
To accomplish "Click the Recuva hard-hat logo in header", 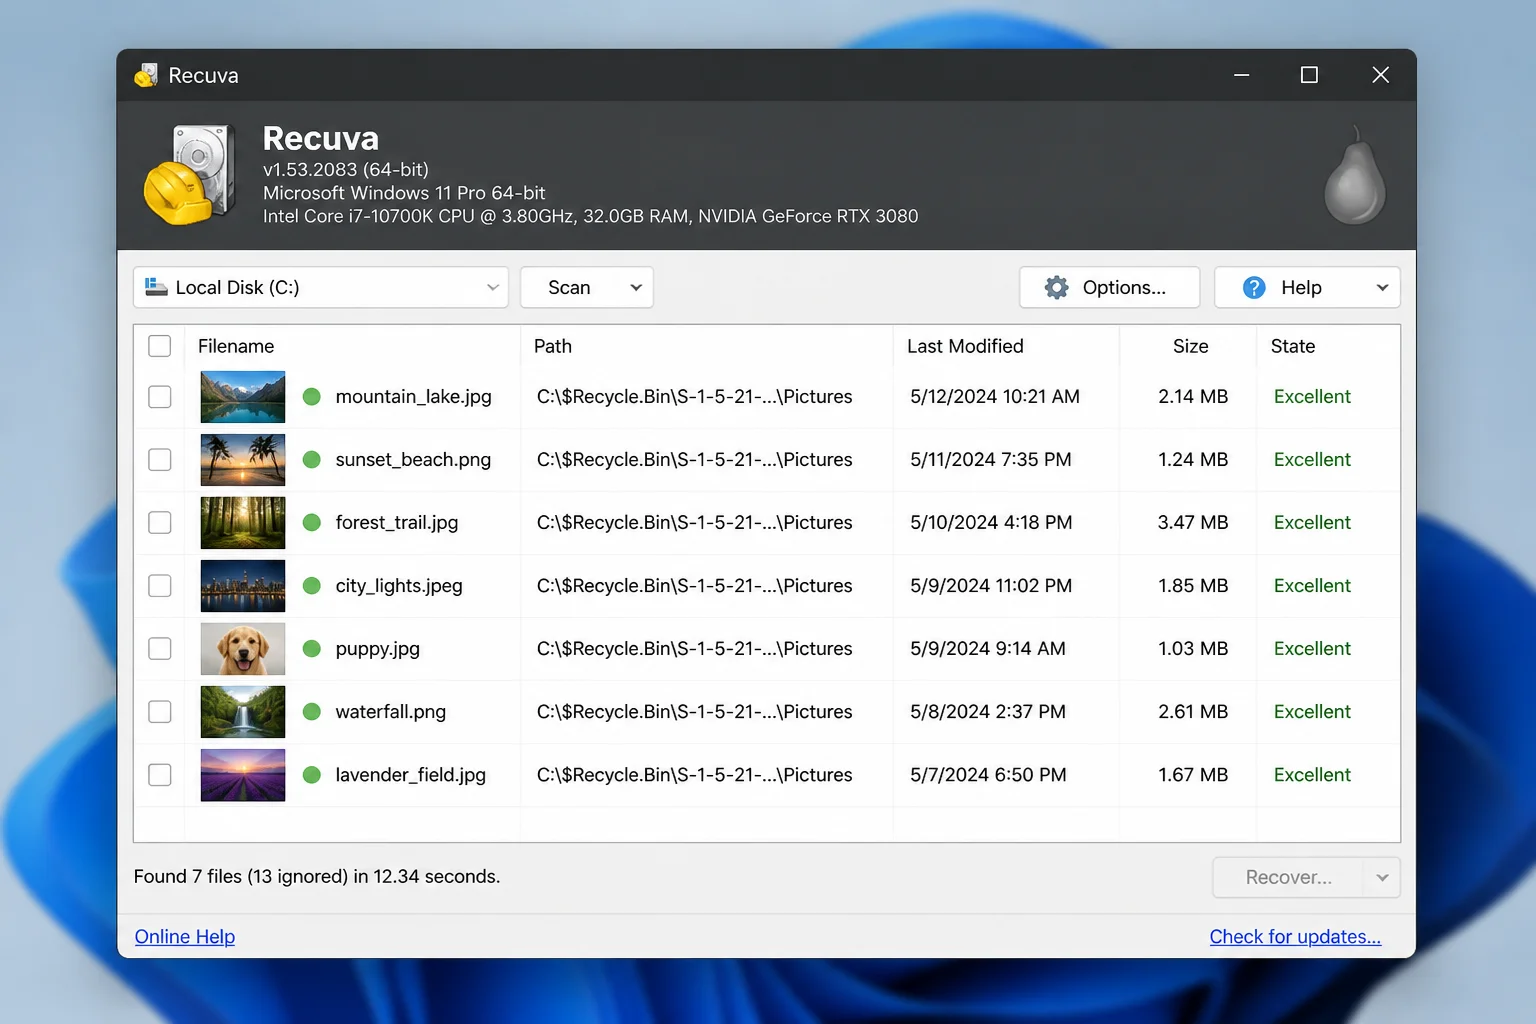I will point(189,175).
